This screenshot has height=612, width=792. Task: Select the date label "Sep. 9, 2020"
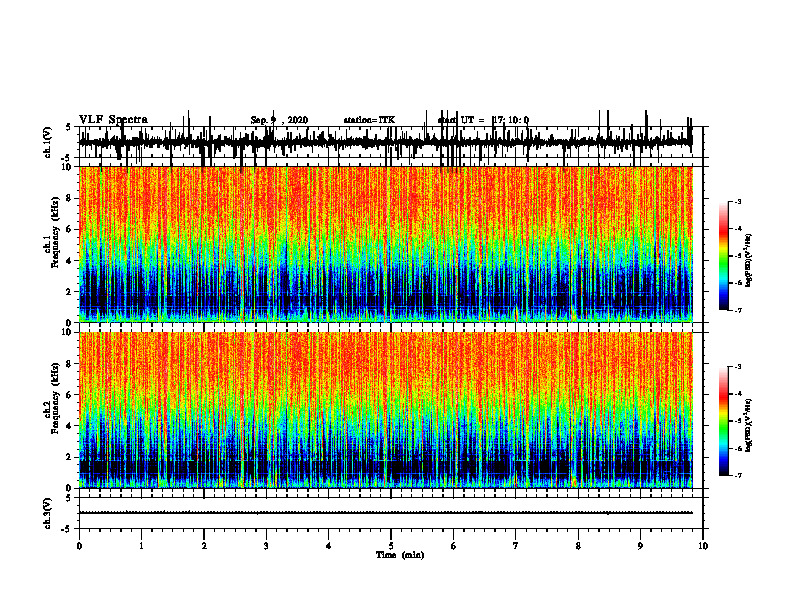(x=279, y=120)
